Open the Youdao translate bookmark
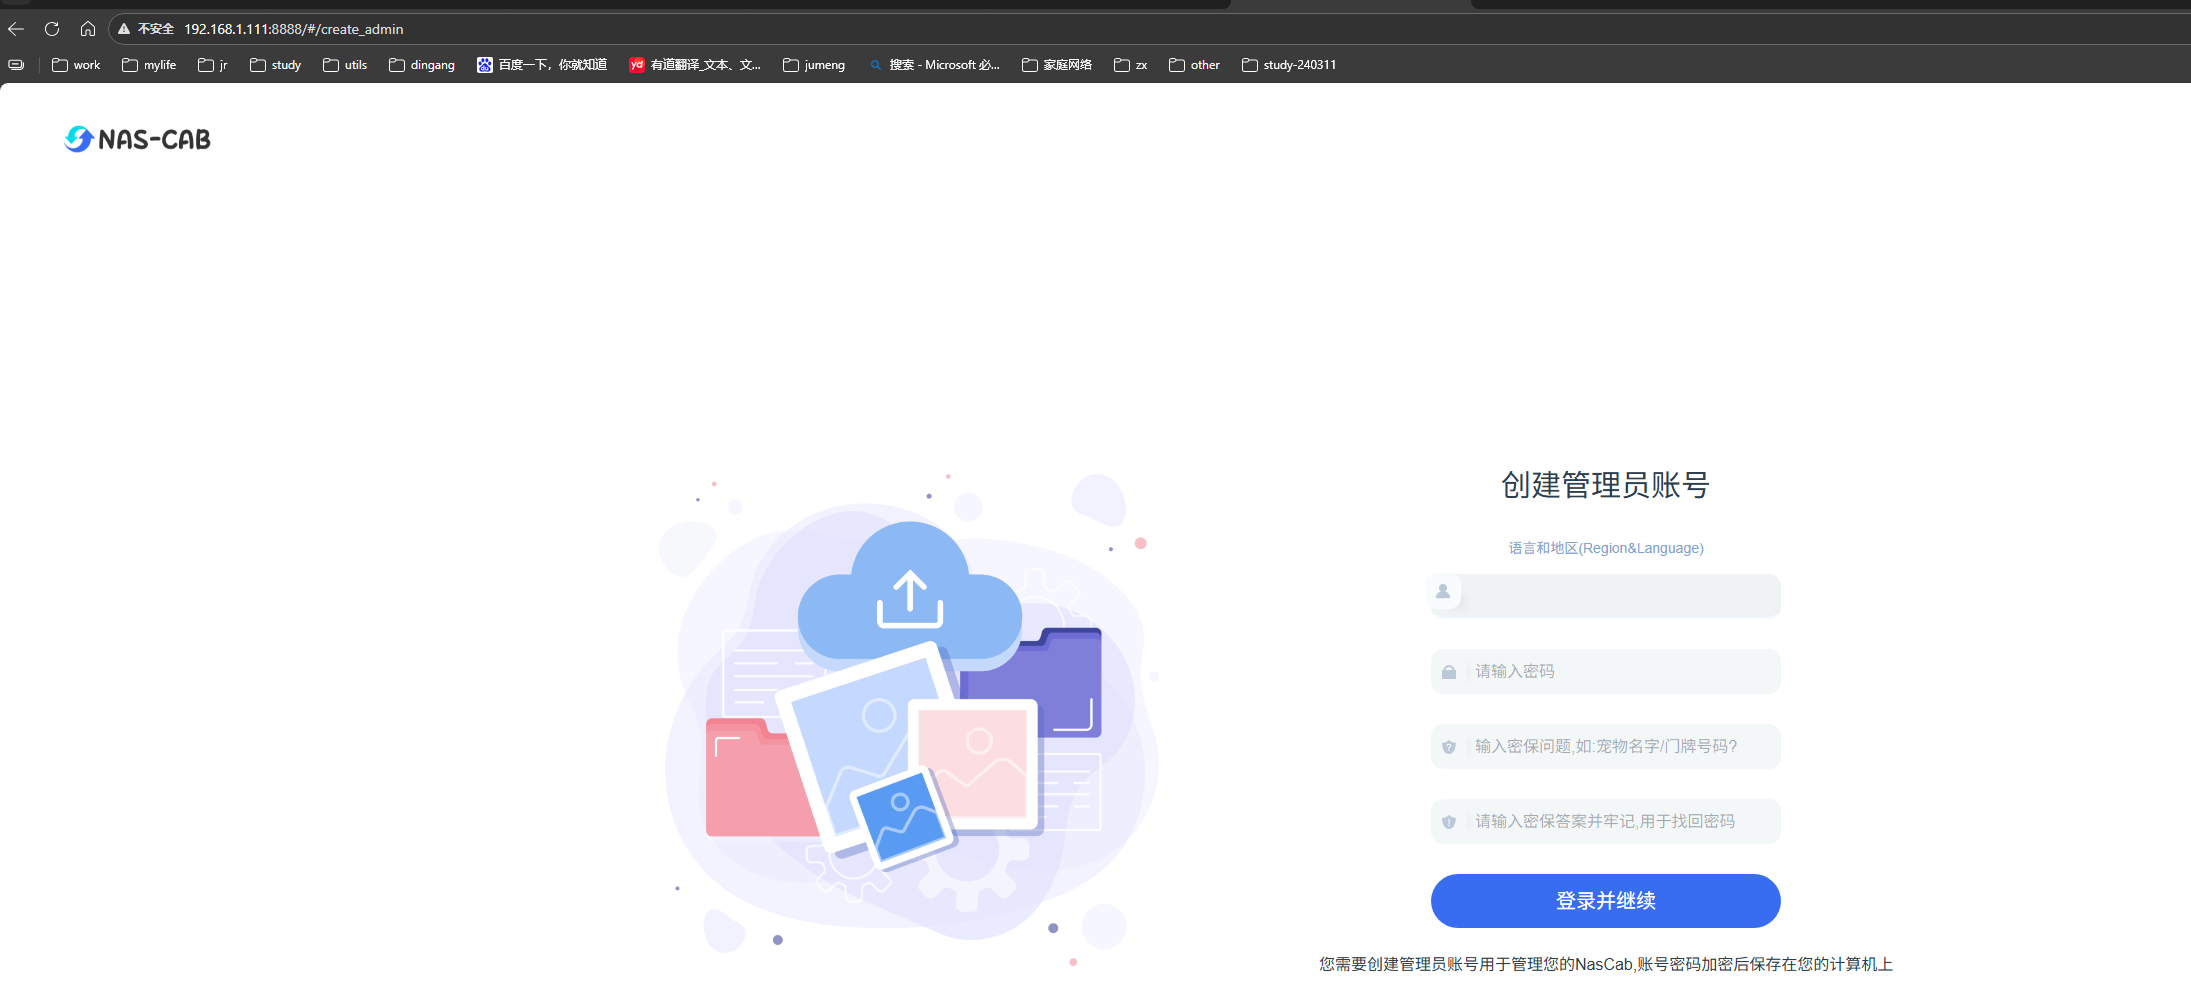 click(x=695, y=65)
